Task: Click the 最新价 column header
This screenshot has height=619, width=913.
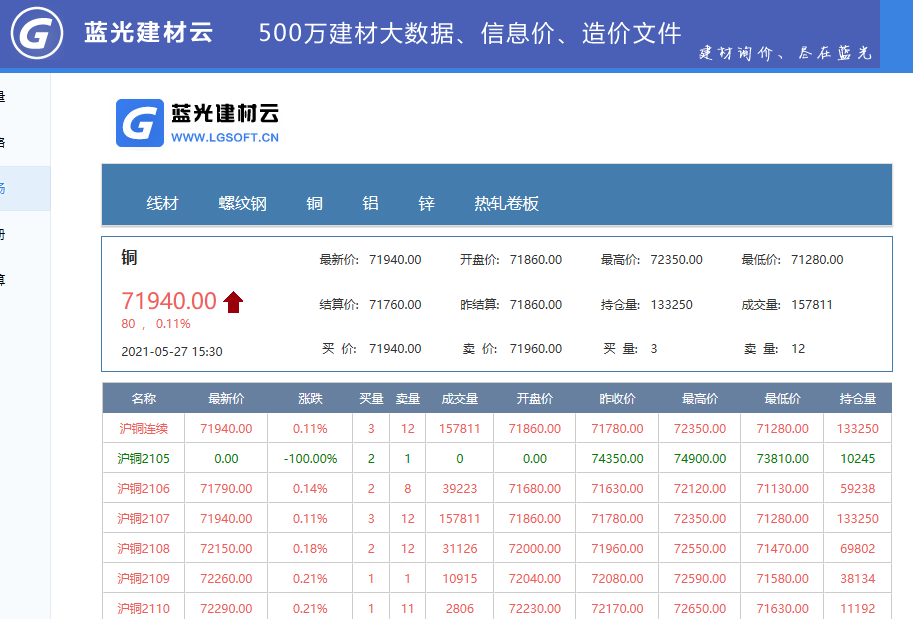Action: [226, 398]
